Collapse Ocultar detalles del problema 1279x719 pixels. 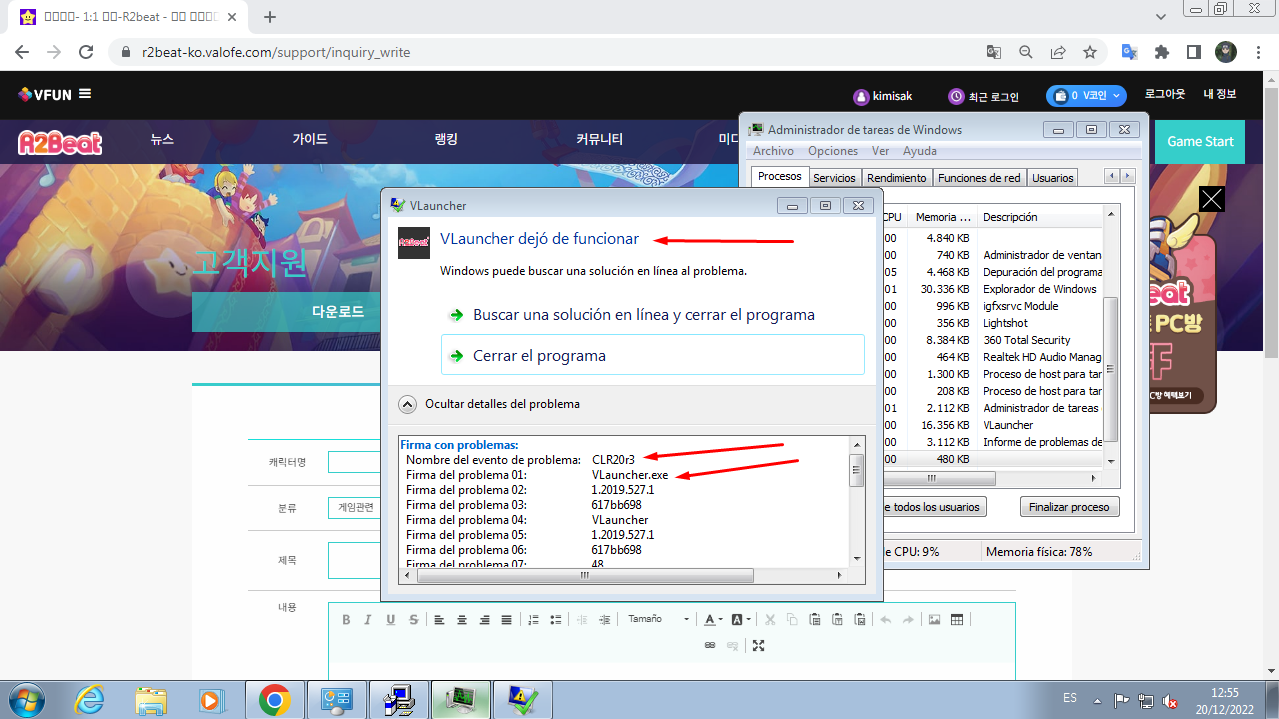pyautogui.click(x=408, y=404)
